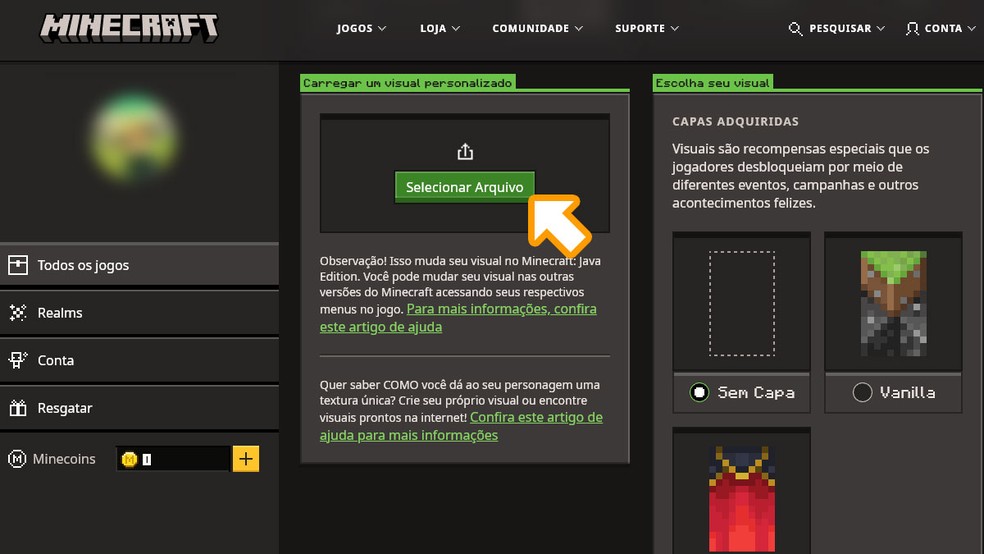This screenshot has height=554, width=984.
Task: Open 'Confira este artigo de ajuda' link
Action: point(461,426)
